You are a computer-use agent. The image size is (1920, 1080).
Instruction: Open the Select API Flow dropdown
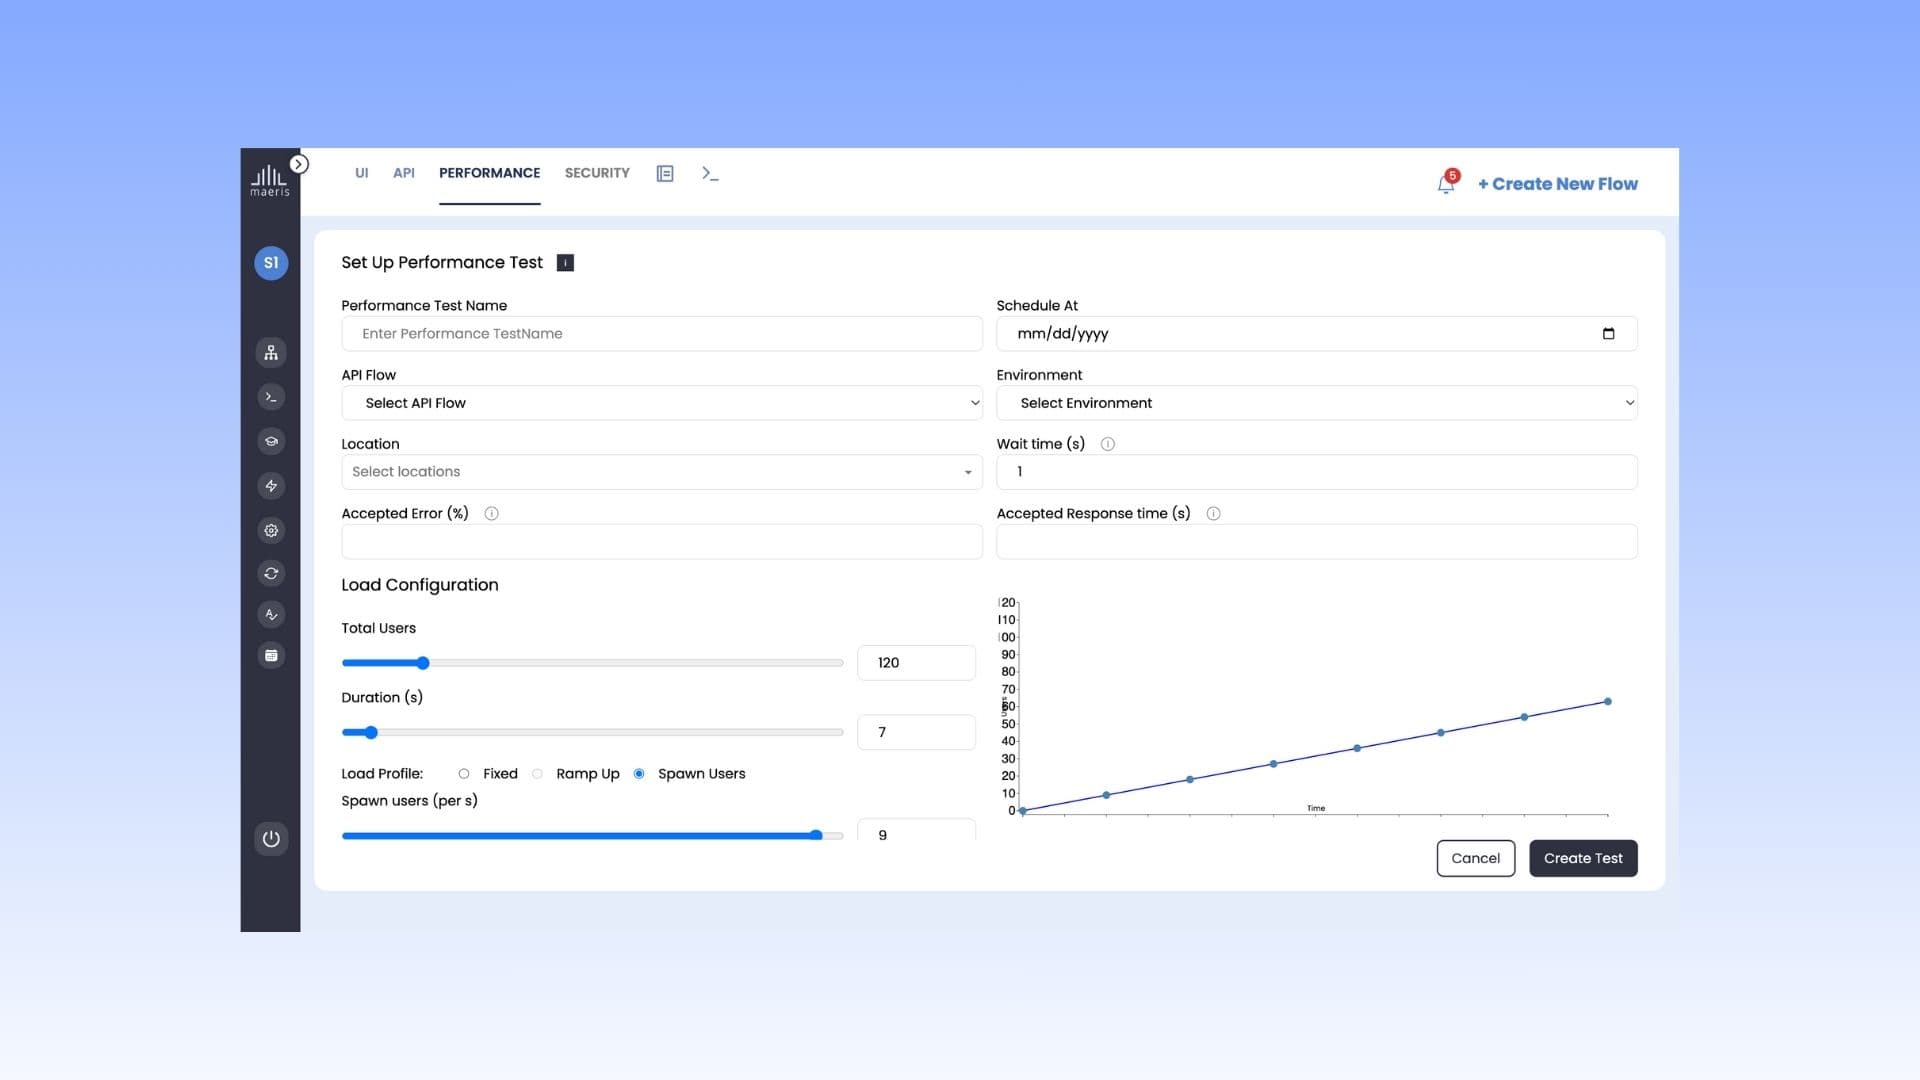pos(661,402)
